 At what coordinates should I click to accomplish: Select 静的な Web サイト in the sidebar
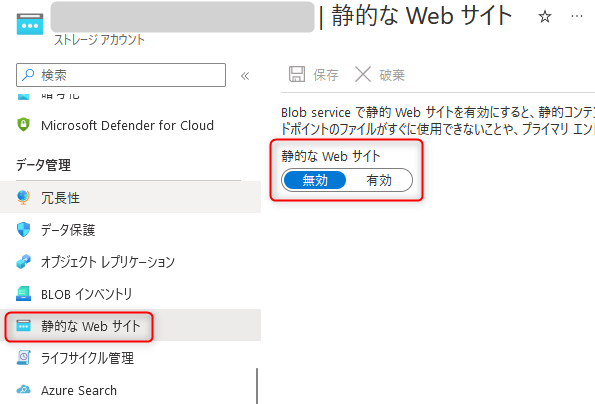[131, 325]
